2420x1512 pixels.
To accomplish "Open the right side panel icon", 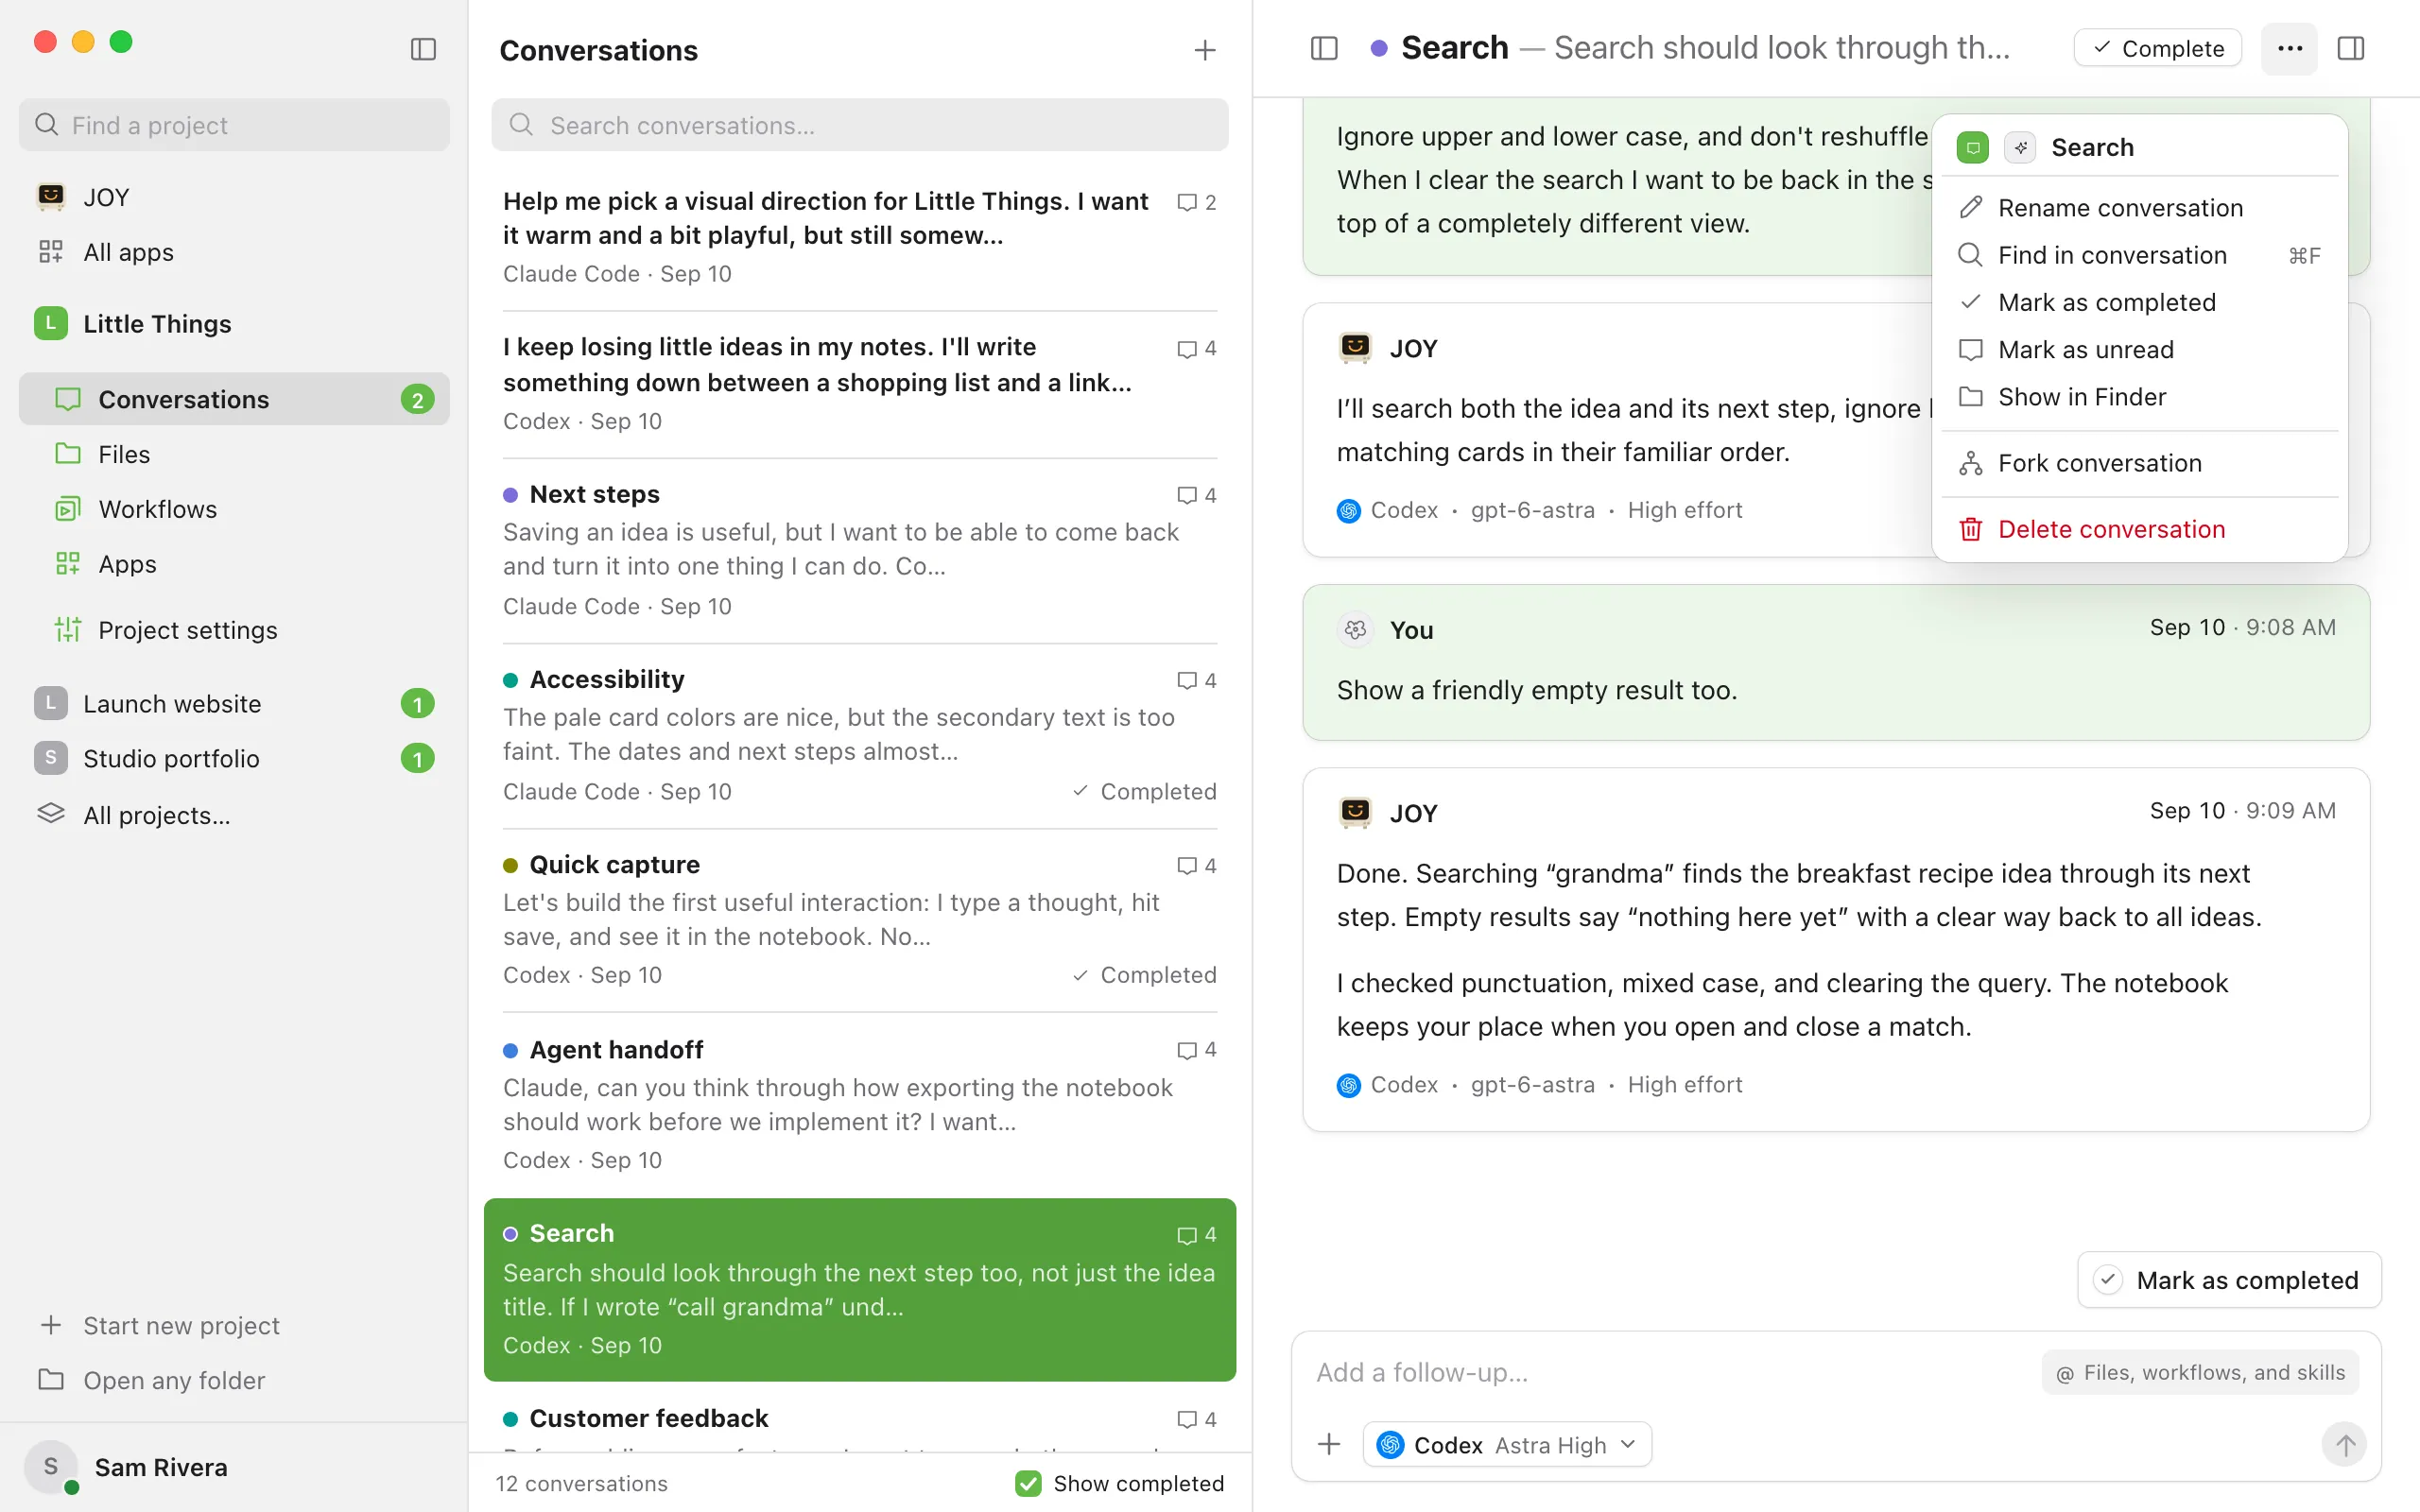I will 2351,48.
